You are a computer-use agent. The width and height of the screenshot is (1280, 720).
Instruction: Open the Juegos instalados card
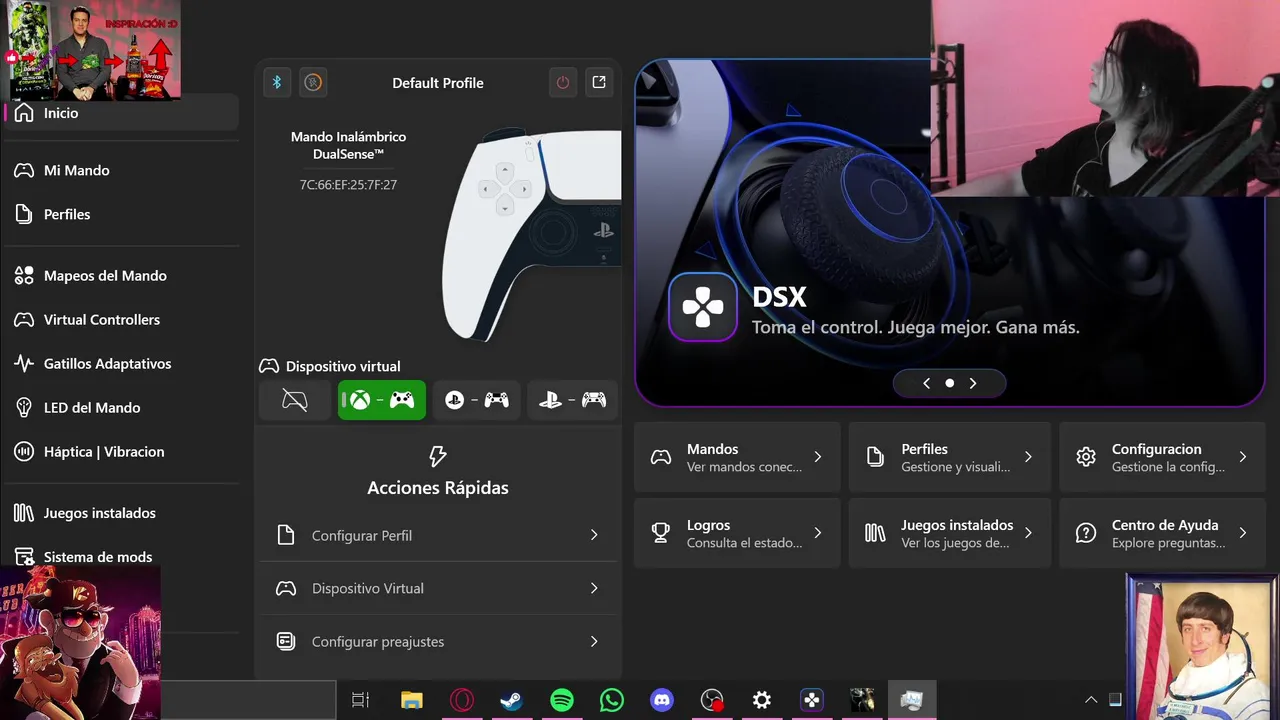pos(950,533)
